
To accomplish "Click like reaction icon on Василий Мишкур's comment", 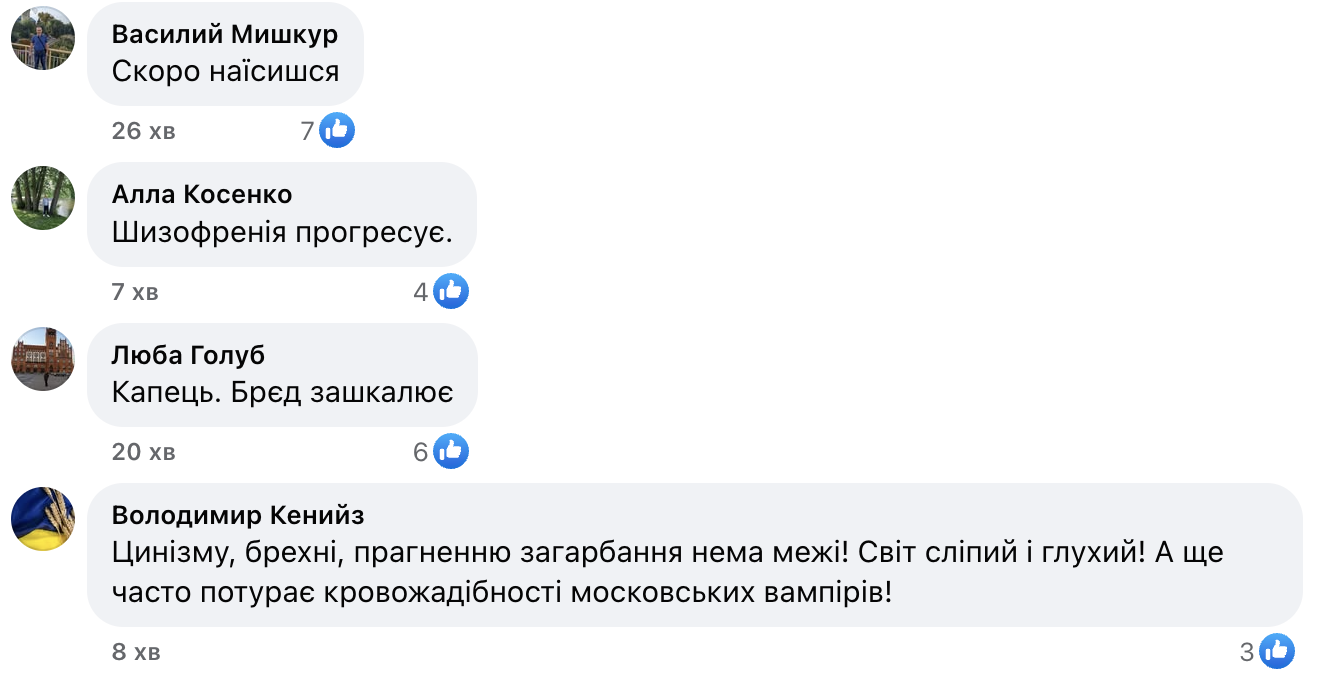I will click(337, 130).
